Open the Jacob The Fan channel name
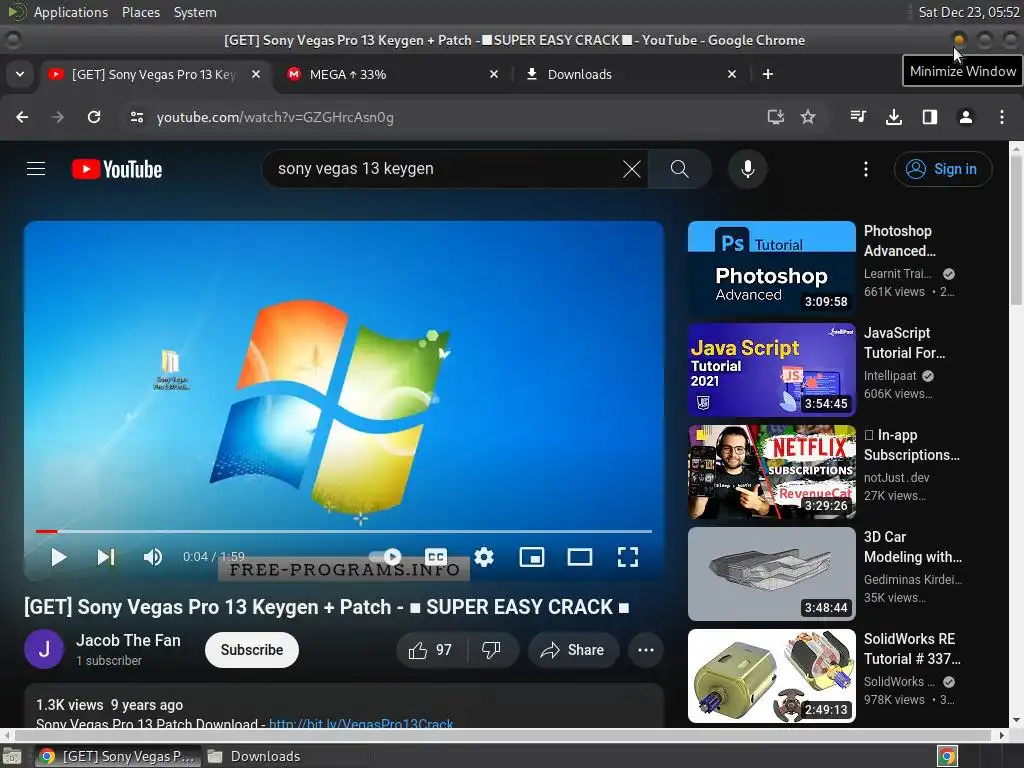Screen dimensions: 1024x768 tap(128, 641)
